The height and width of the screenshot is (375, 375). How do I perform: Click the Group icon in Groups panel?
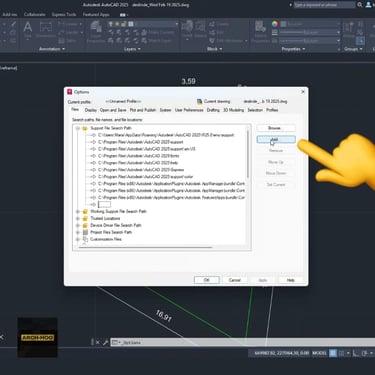click(349, 28)
